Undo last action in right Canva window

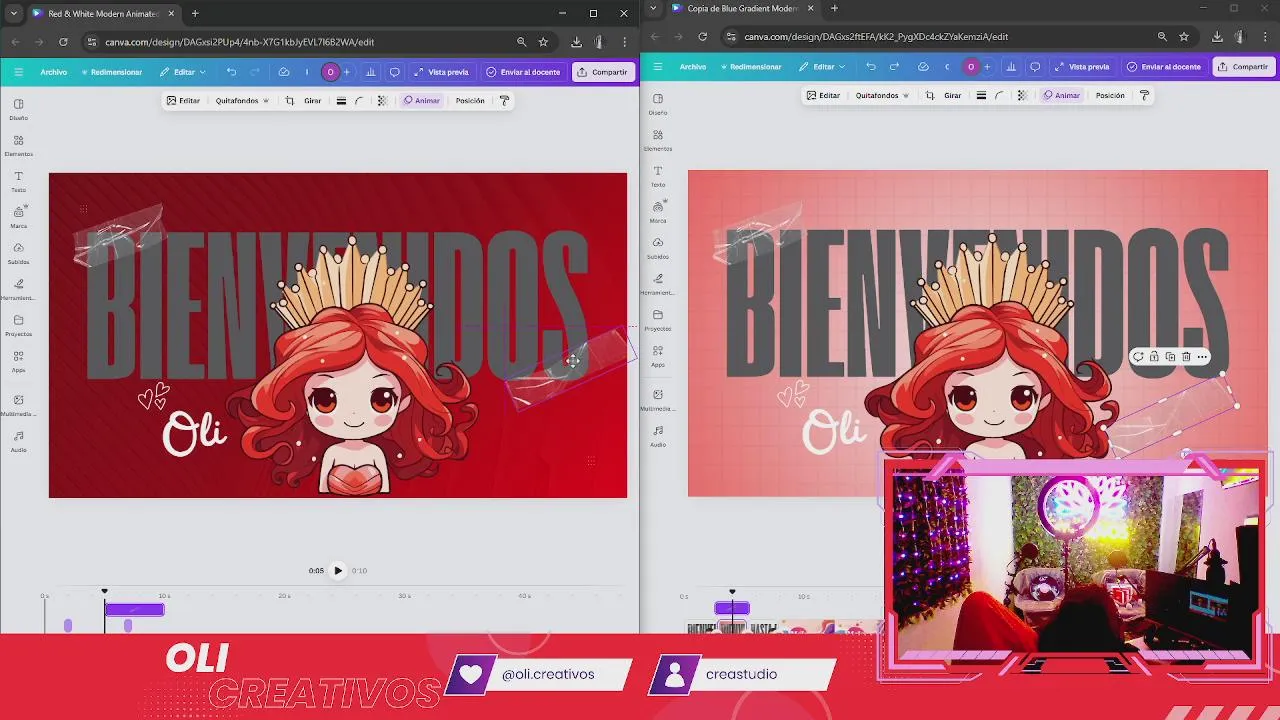pos(870,67)
